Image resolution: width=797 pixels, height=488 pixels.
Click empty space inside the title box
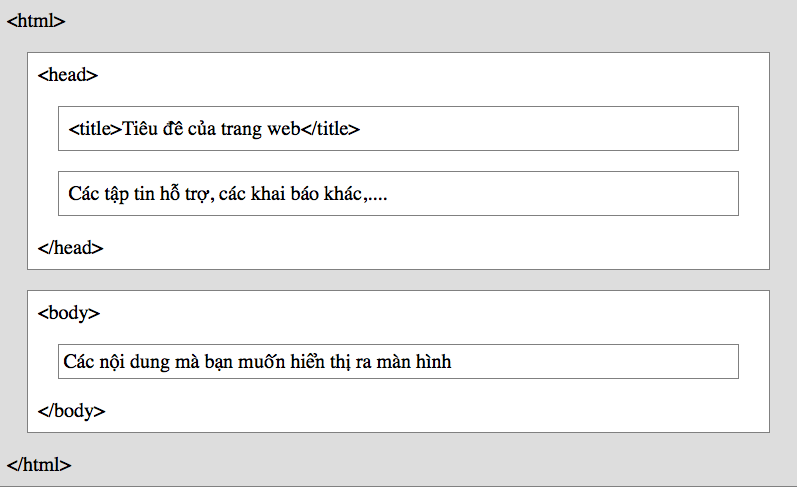click(x=549, y=129)
